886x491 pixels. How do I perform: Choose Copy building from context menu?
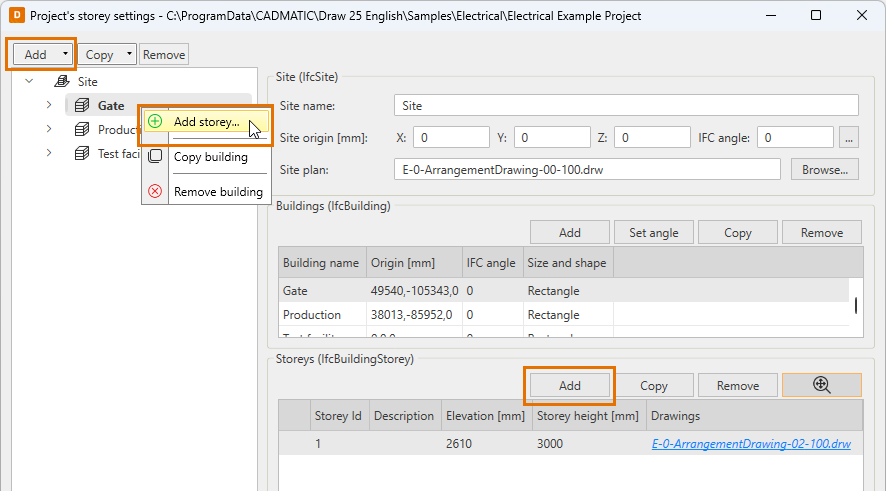[211, 156]
